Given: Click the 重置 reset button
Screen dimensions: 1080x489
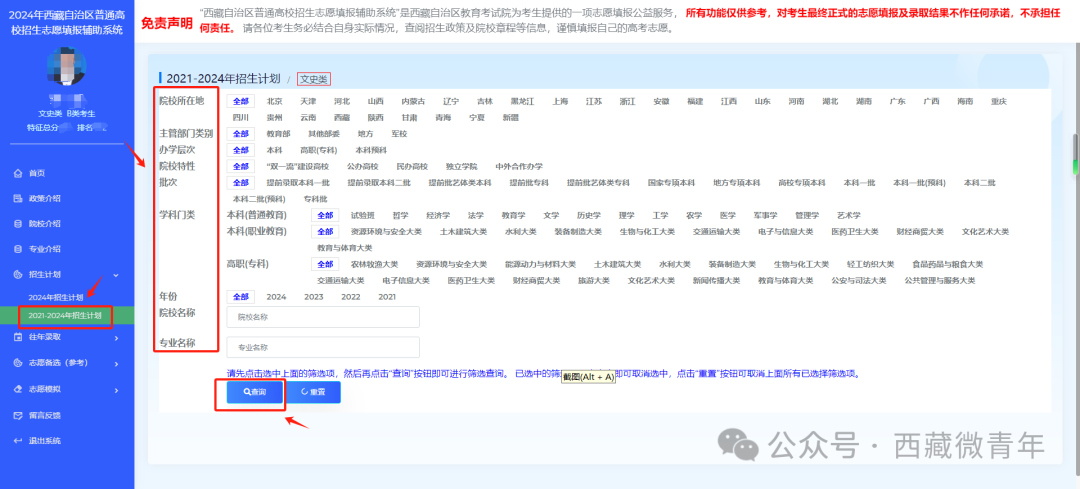Looking at the screenshot, I should (x=313, y=392).
